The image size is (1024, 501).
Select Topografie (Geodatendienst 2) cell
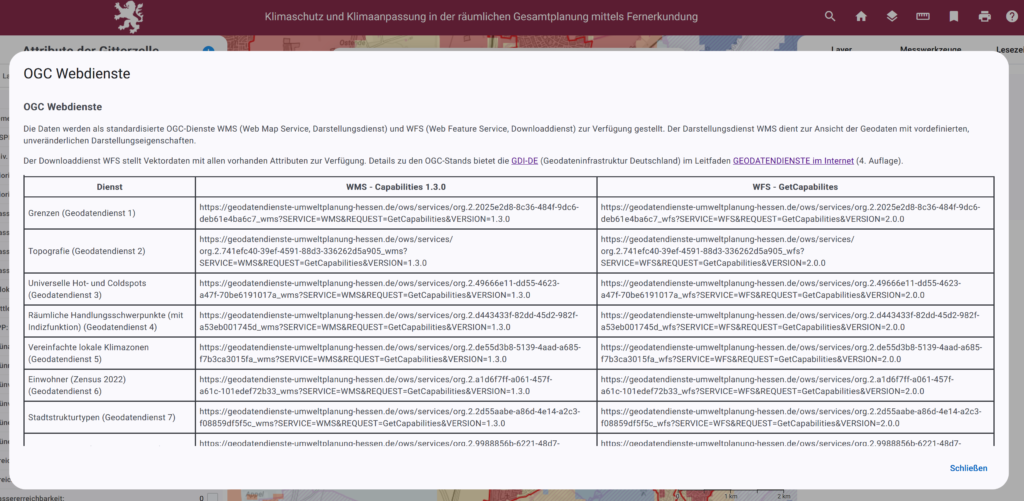[110, 251]
